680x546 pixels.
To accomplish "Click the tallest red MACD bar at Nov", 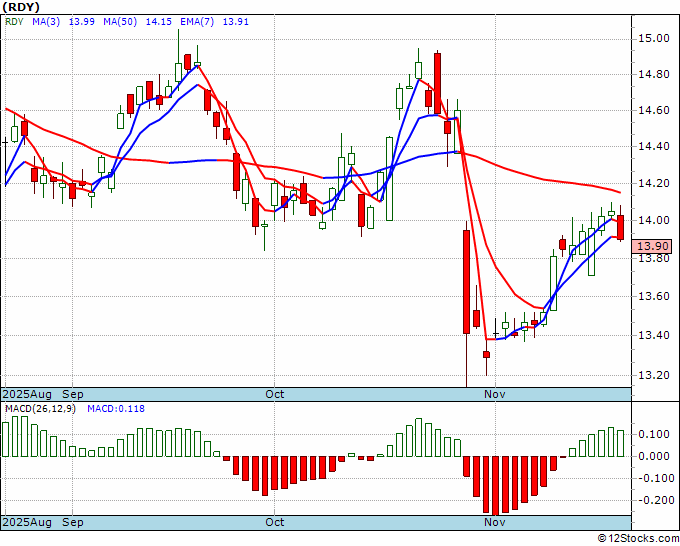I will click(496, 485).
